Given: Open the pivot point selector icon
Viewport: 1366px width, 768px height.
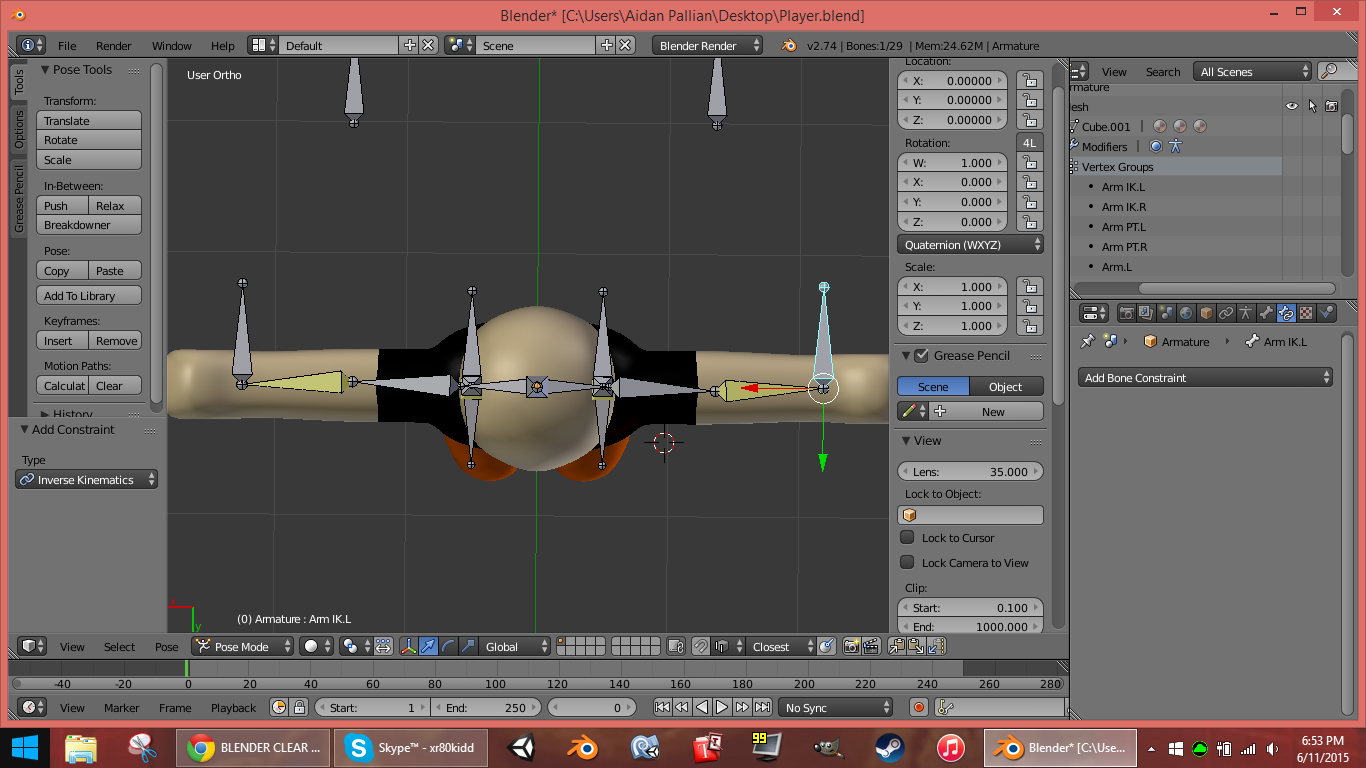Looking at the screenshot, I should (356, 646).
